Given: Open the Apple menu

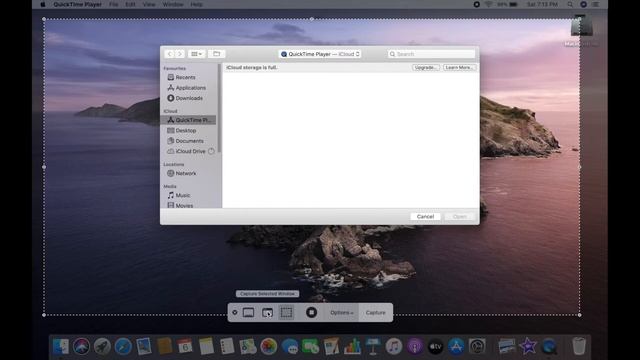Looking at the screenshot, I should coord(42,4).
